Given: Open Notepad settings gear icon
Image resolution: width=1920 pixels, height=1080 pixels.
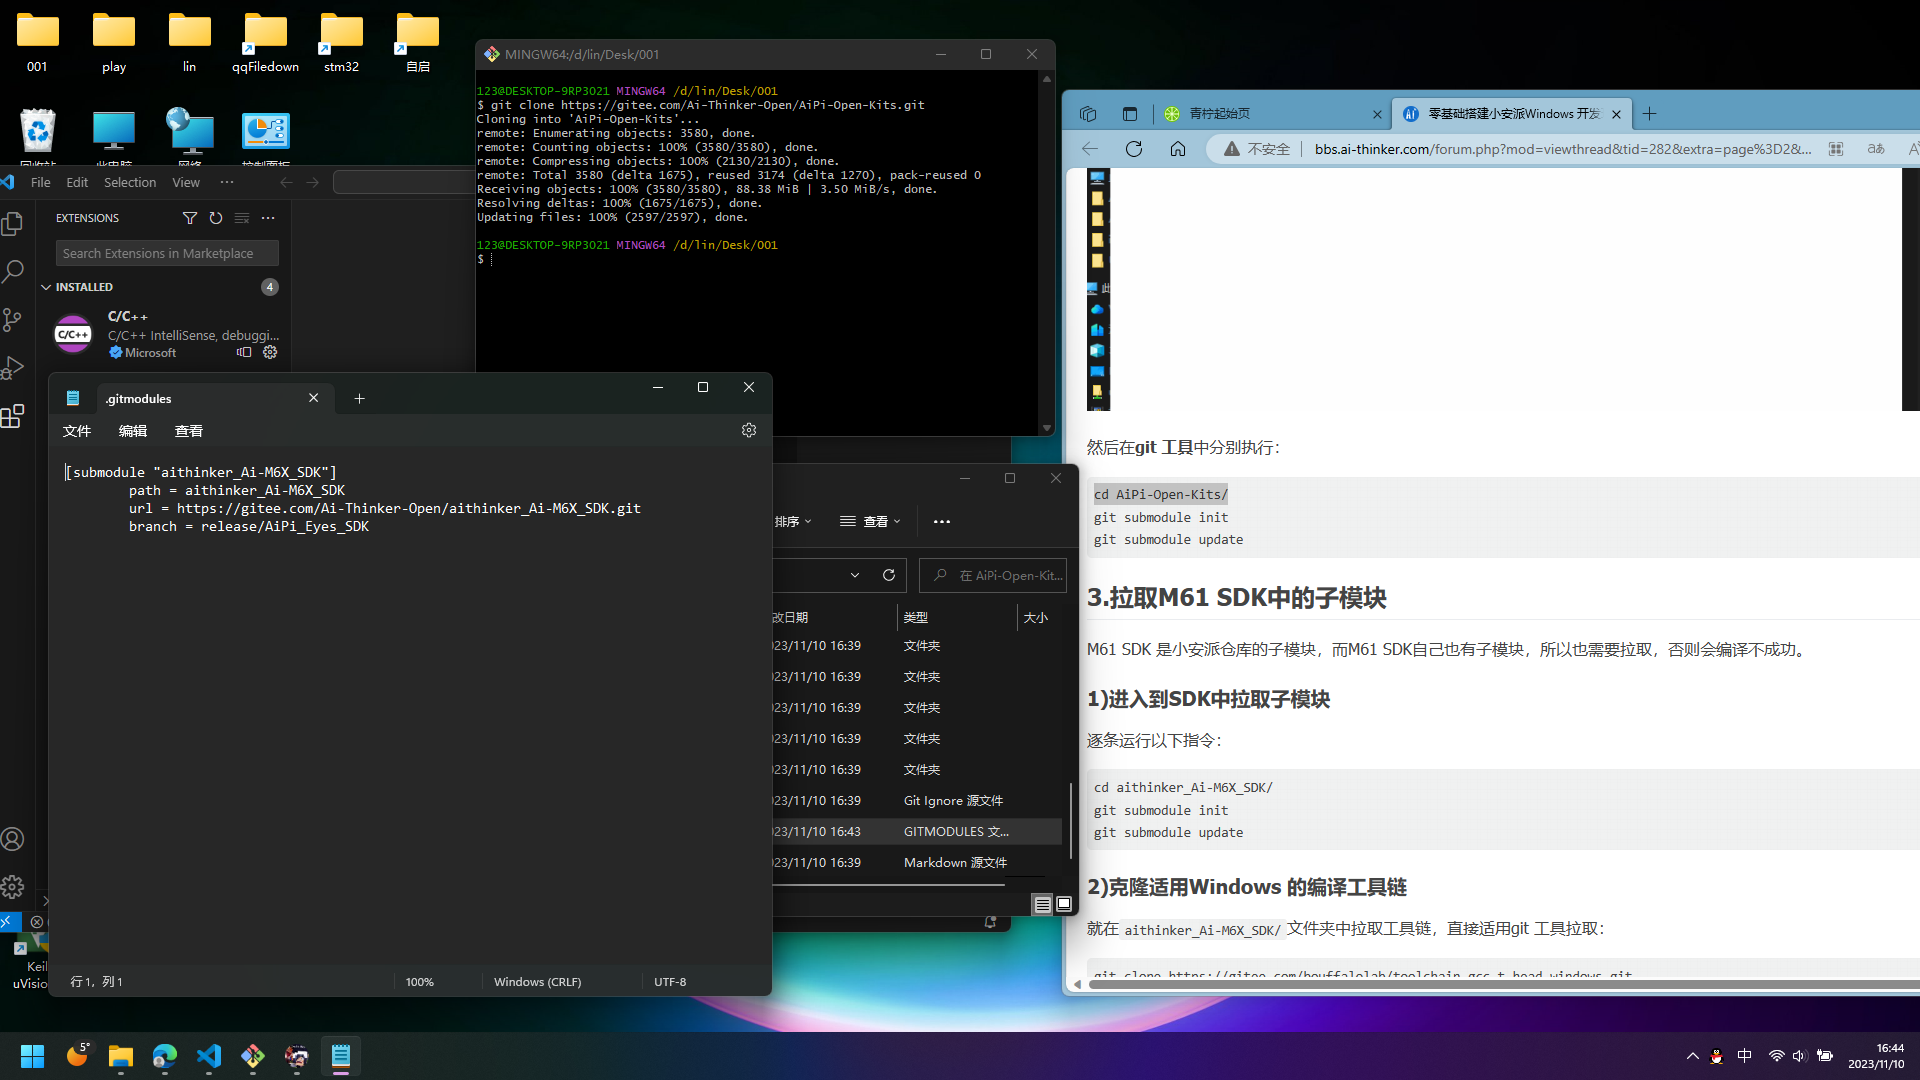Looking at the screenshot, I should 749,430.
